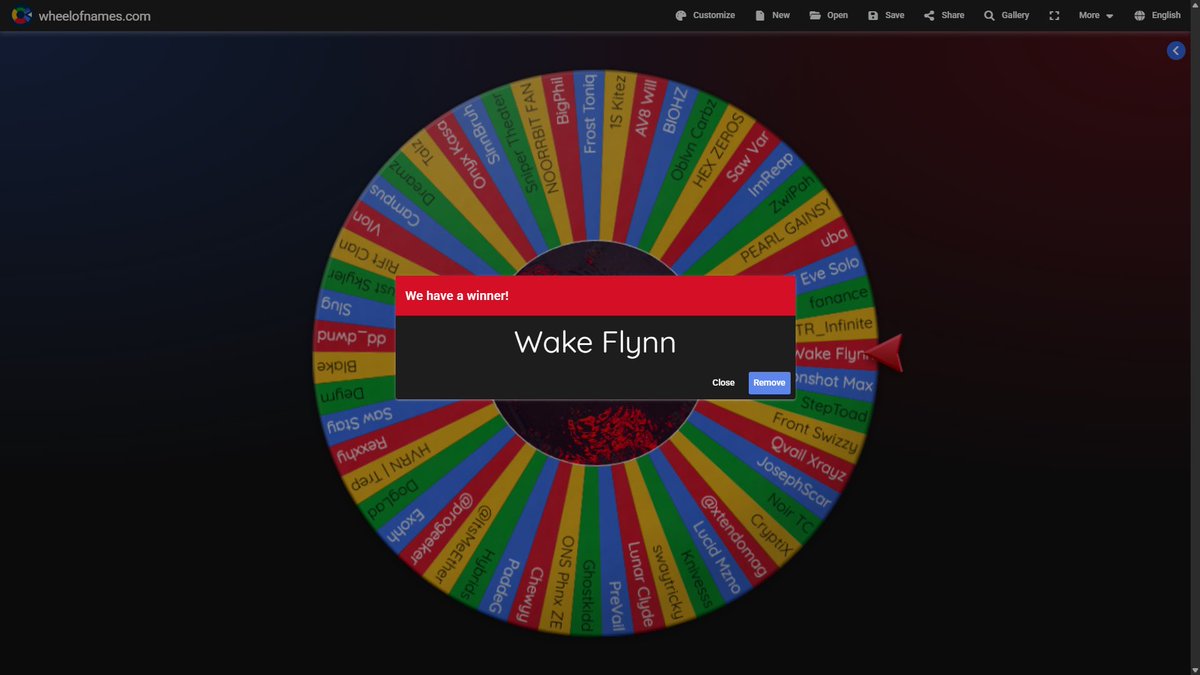Screen dimensions: 1200x675
Task: Enter fullscreen mode
Action: 1054,16
